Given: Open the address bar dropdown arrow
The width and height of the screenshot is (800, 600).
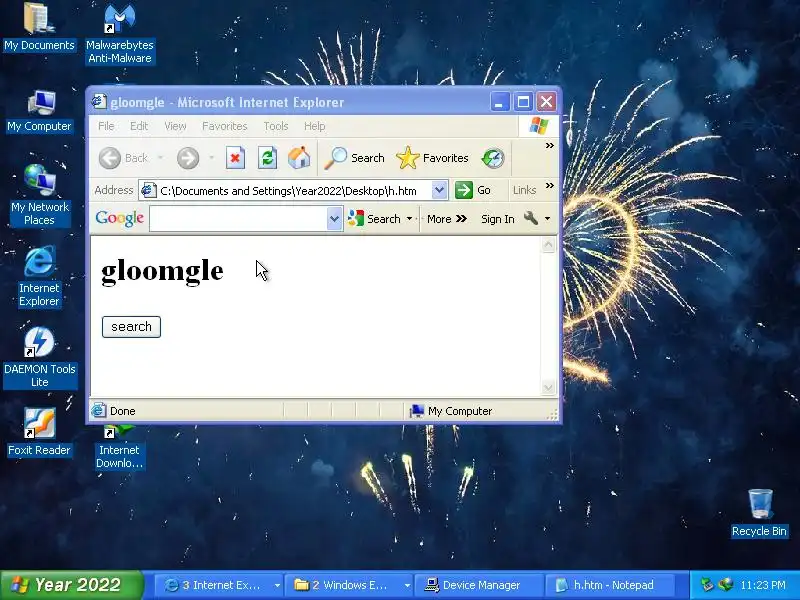Looking at the screenshot, I should (x=439, y=190).
